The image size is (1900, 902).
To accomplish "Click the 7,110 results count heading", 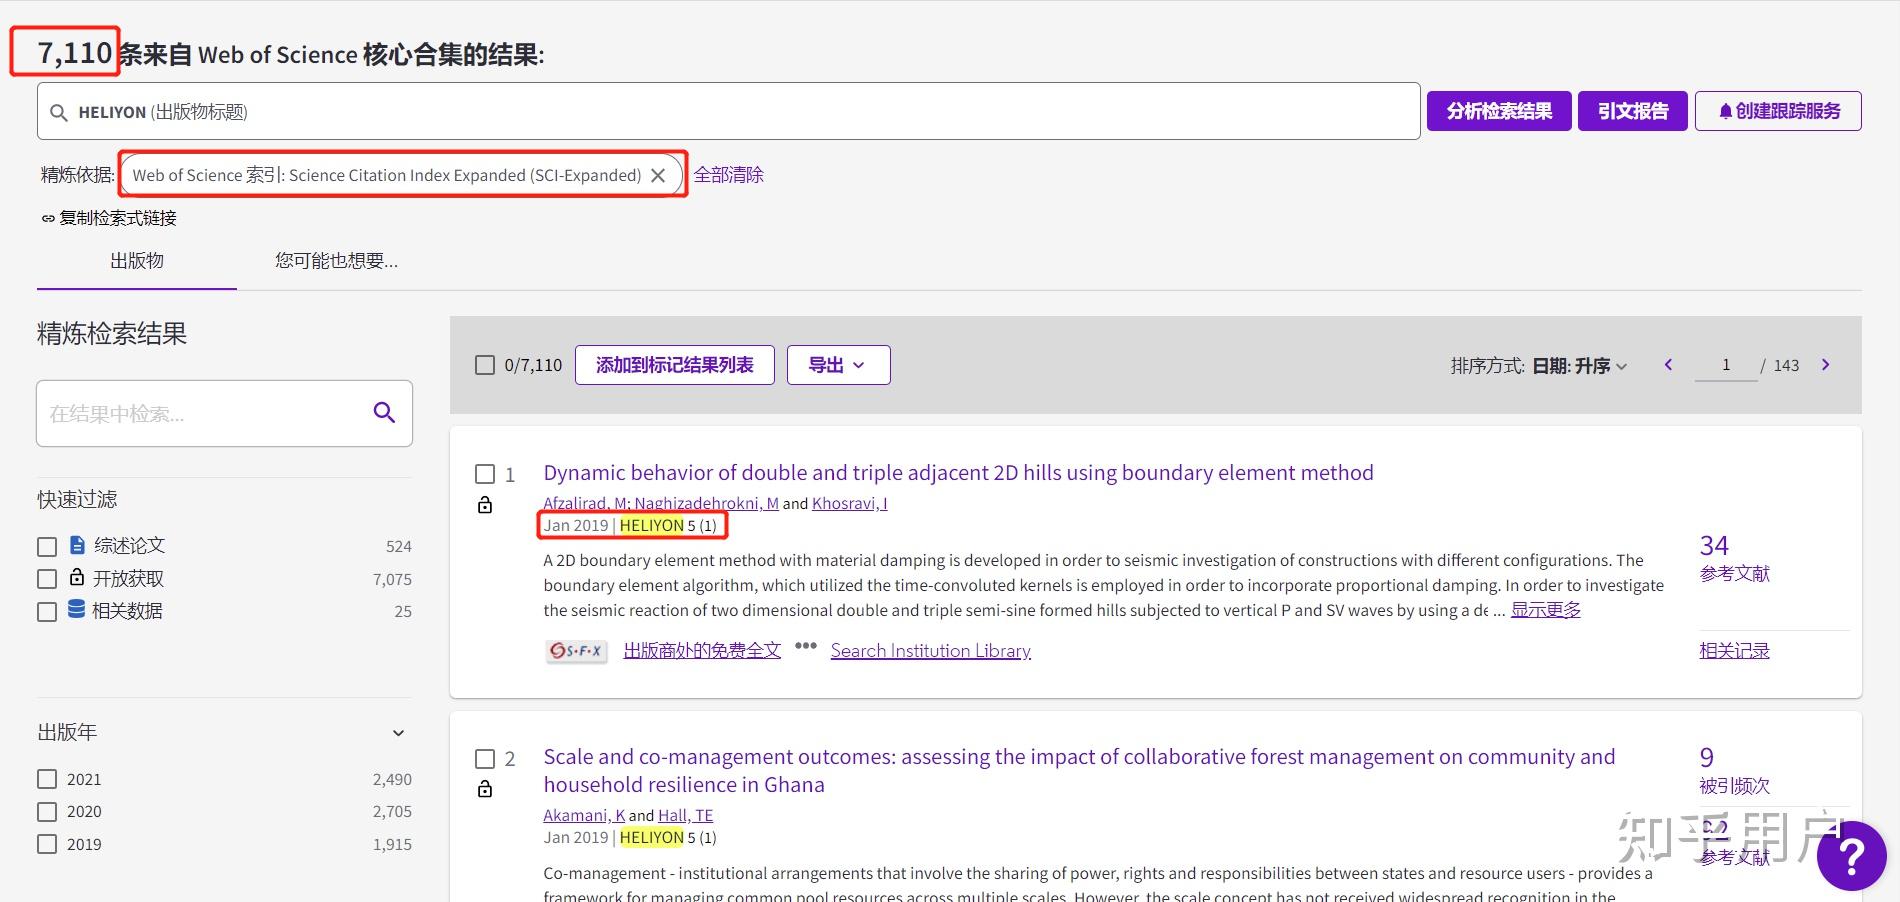I will (x=75, y=53).
